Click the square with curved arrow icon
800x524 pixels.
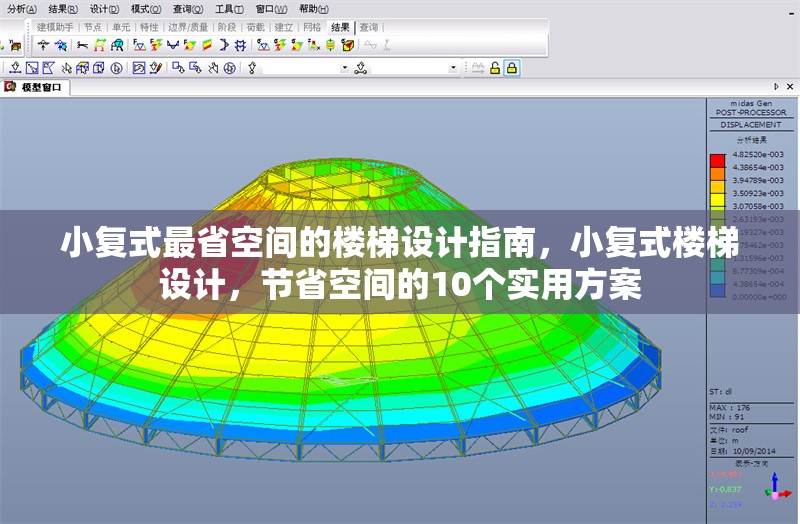(139, 68)
